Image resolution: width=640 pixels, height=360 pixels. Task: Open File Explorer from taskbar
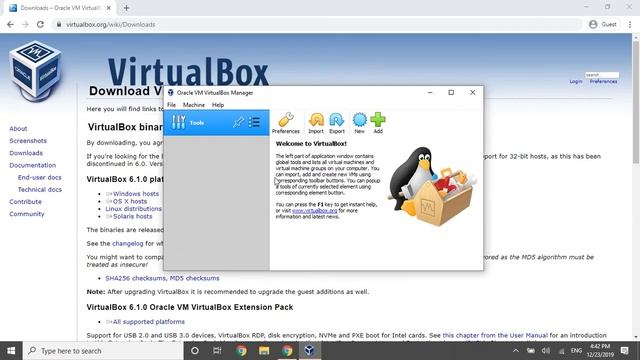click(x=264, y=351)
